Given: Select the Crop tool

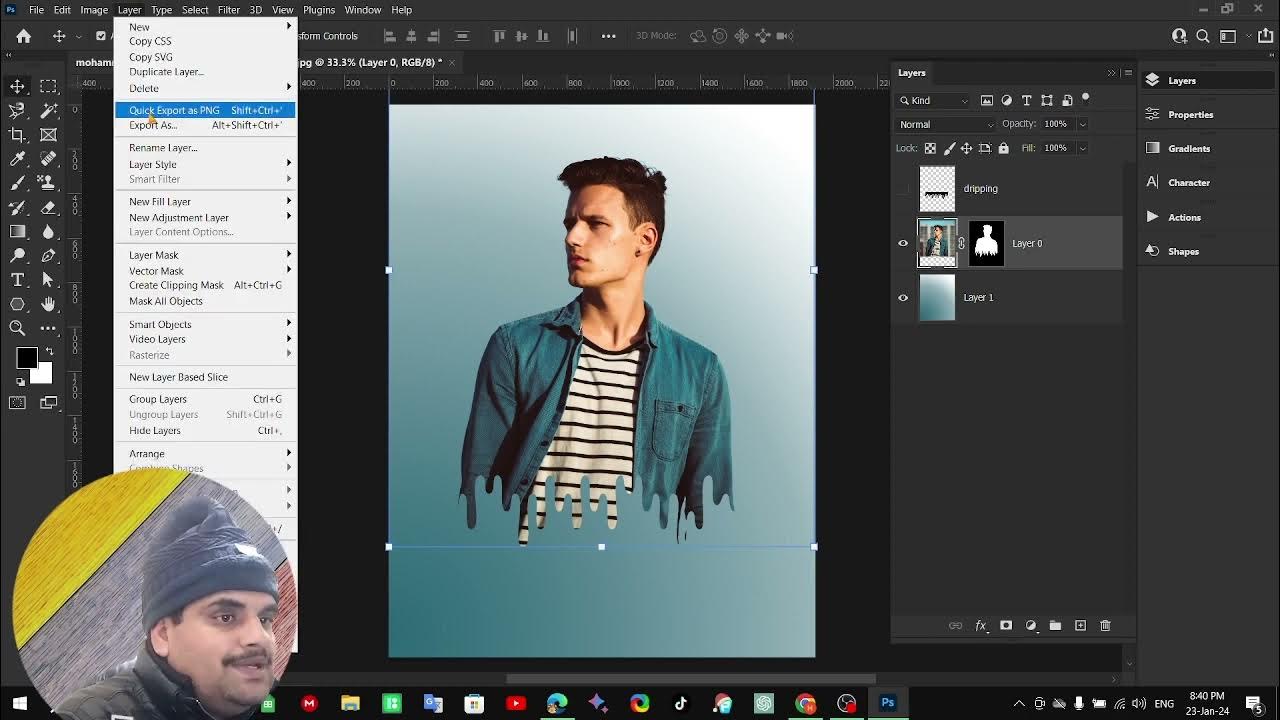Looking at the screenshot, I should pos(17,134).
